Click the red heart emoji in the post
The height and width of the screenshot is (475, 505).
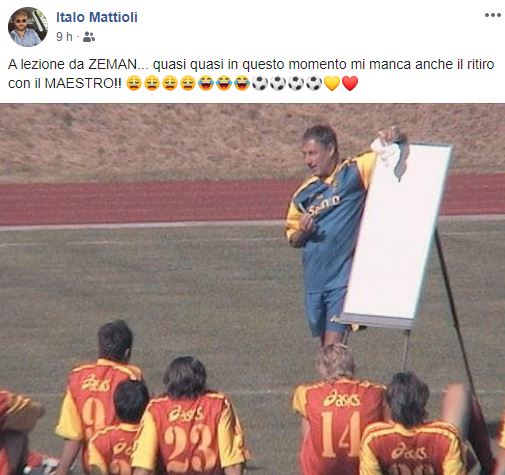350,83
